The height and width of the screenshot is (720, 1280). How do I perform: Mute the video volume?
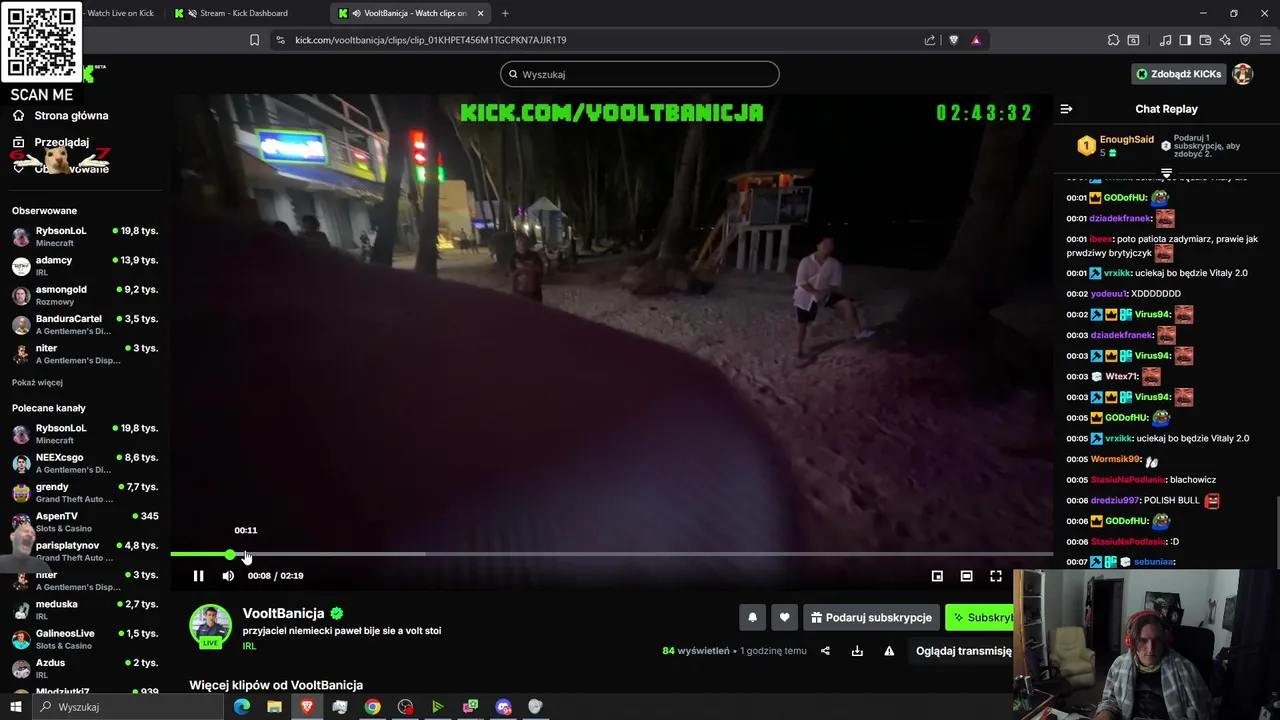(x=228, y=576)
